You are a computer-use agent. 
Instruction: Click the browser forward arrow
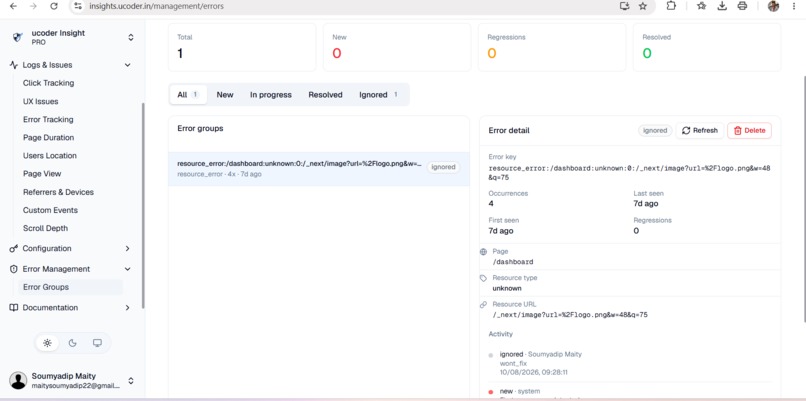pos(33,6)
